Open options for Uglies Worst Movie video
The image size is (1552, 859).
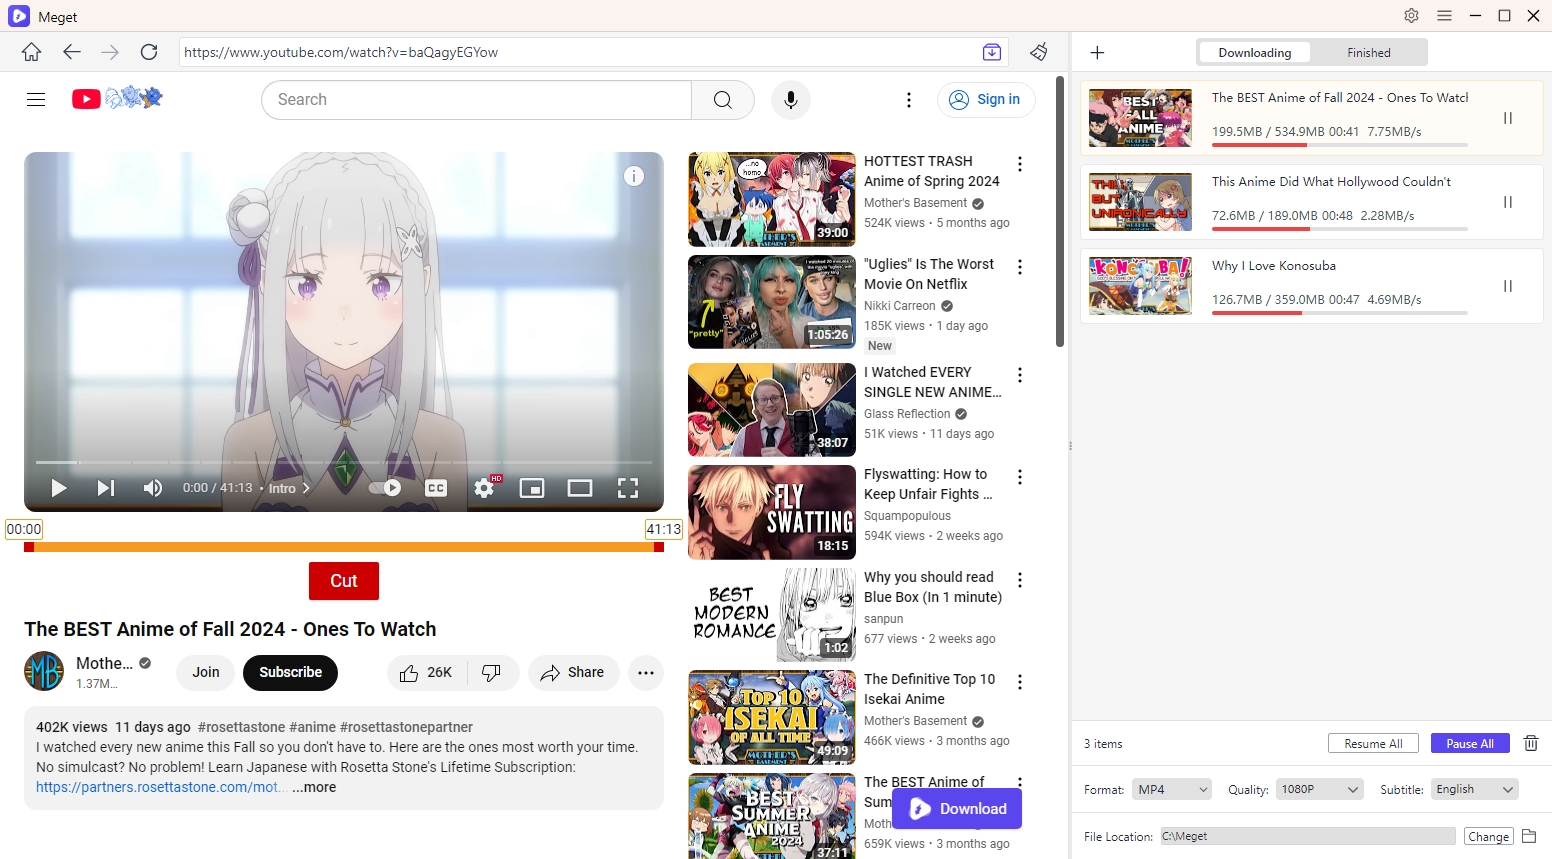(x=1020, y=267)
